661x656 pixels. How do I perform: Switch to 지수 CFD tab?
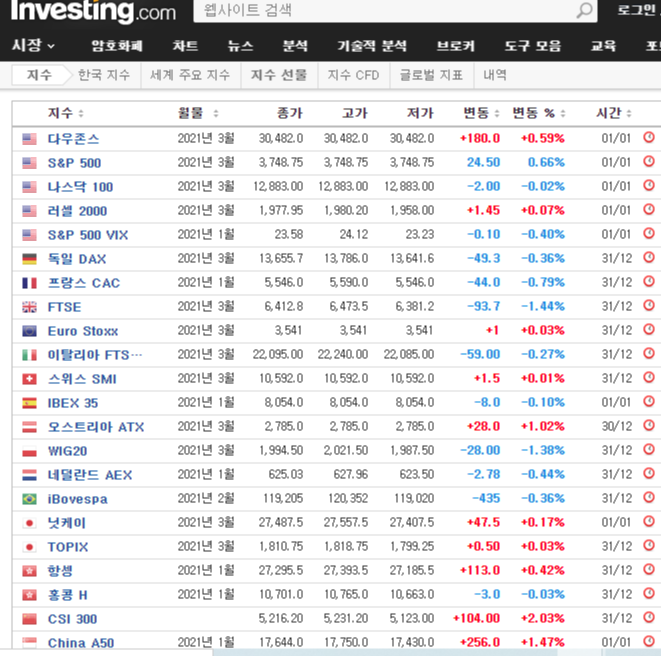tap(353, 75)
